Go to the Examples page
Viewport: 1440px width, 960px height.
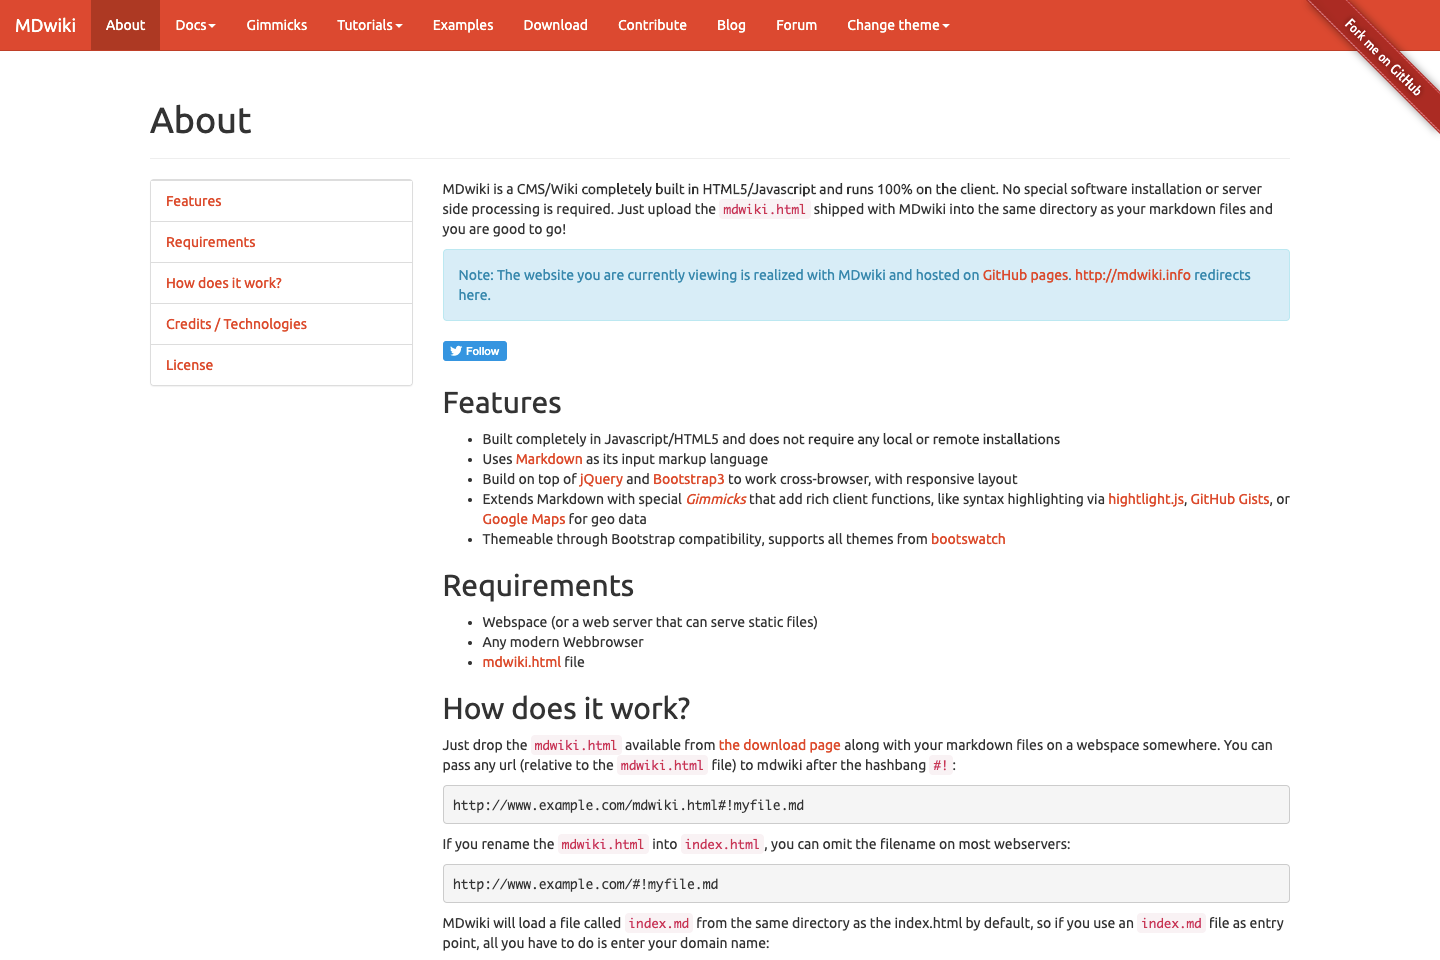click(x=463, y=25)
